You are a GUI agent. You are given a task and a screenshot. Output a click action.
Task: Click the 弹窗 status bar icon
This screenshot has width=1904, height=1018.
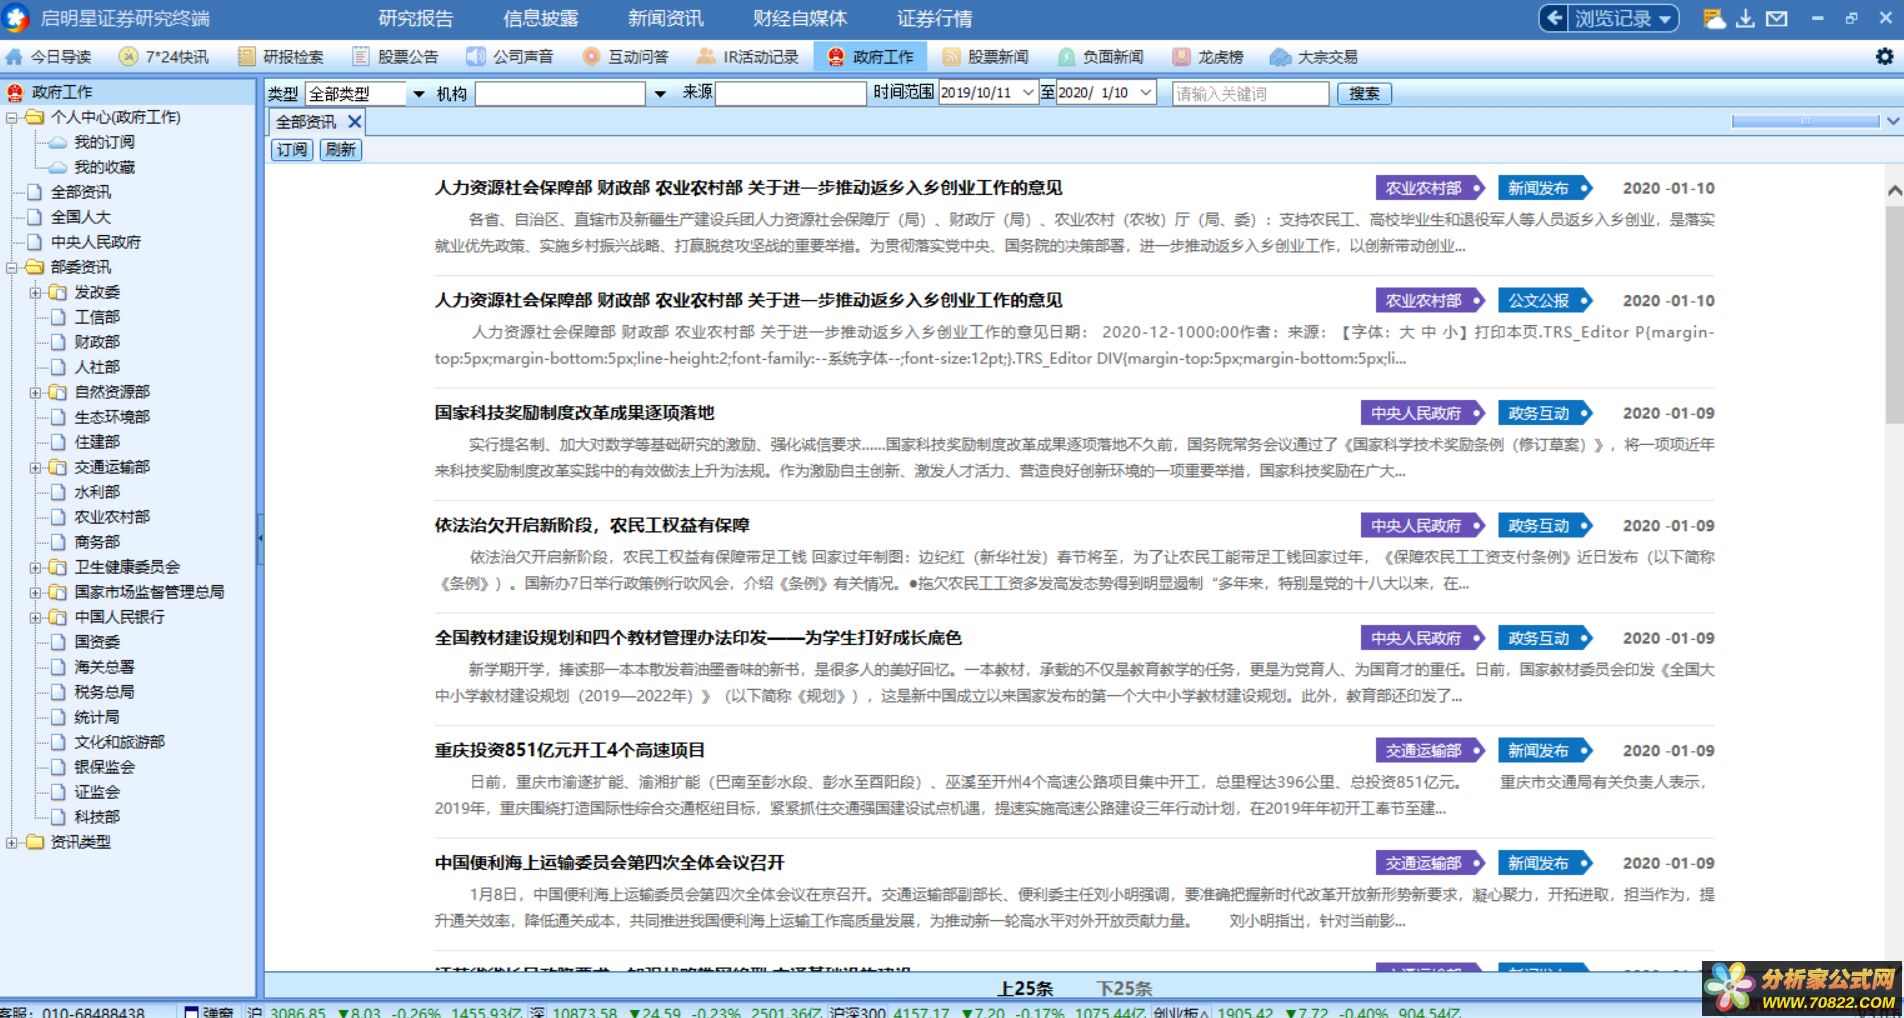pos(191,1012)
